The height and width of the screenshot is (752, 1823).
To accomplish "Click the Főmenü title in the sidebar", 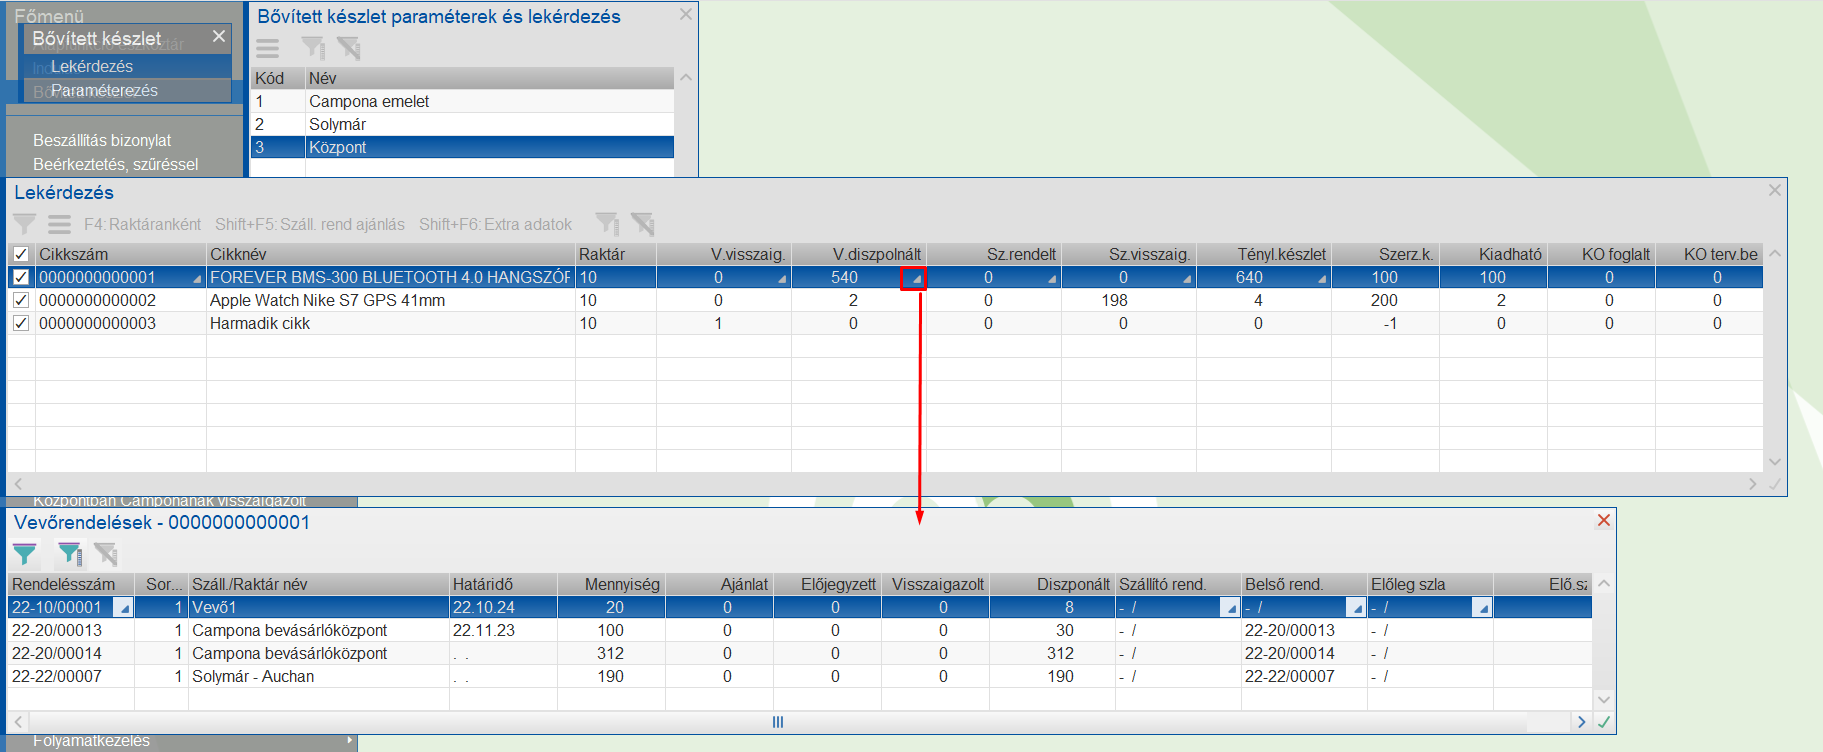I will coord(49,15).
